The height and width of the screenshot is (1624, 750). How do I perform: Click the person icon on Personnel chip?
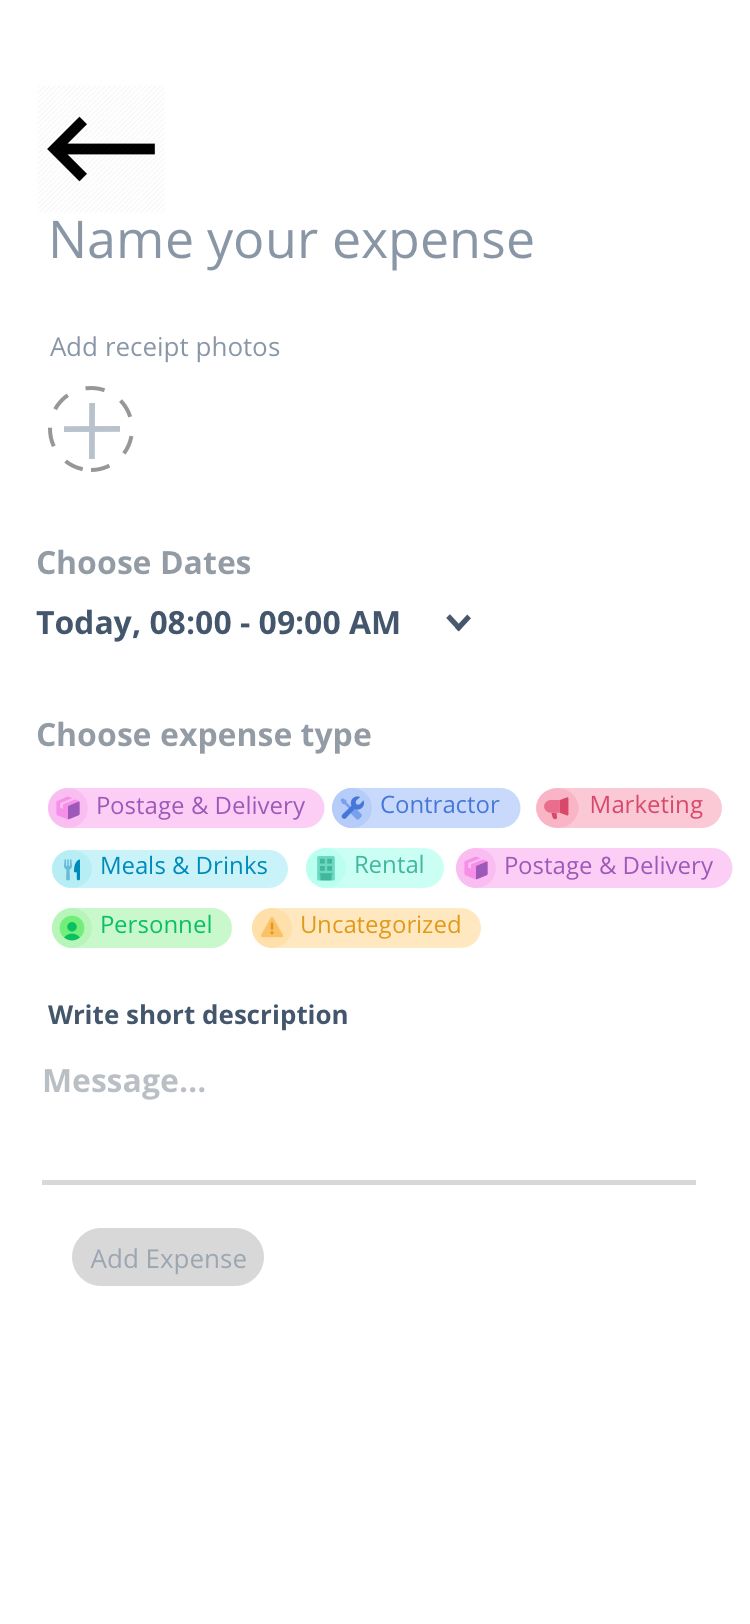(x=72, y=928)
